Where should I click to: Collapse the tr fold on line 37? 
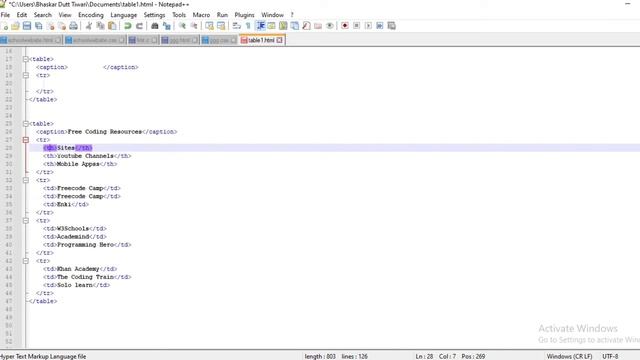pos(26,221)
